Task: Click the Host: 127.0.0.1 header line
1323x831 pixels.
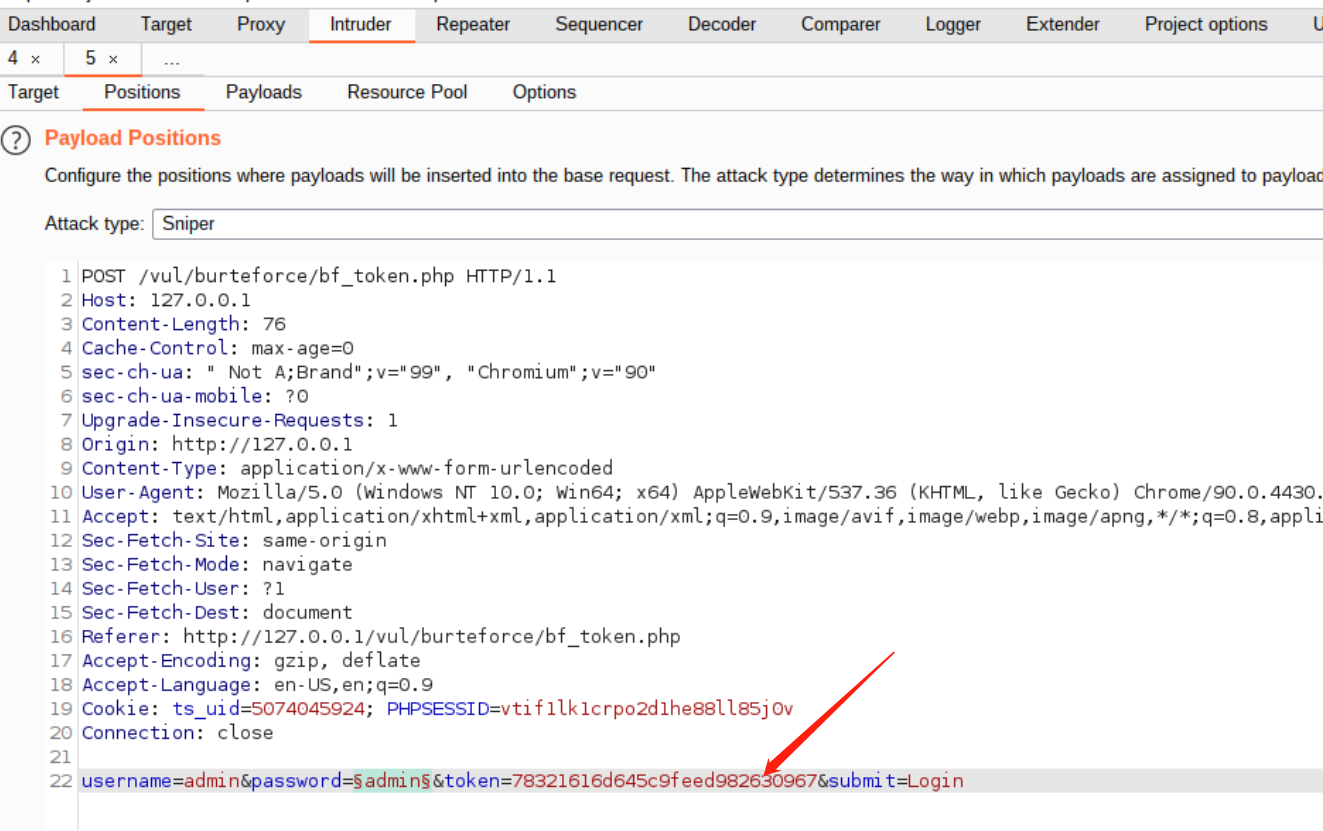Action: (166, 300)
